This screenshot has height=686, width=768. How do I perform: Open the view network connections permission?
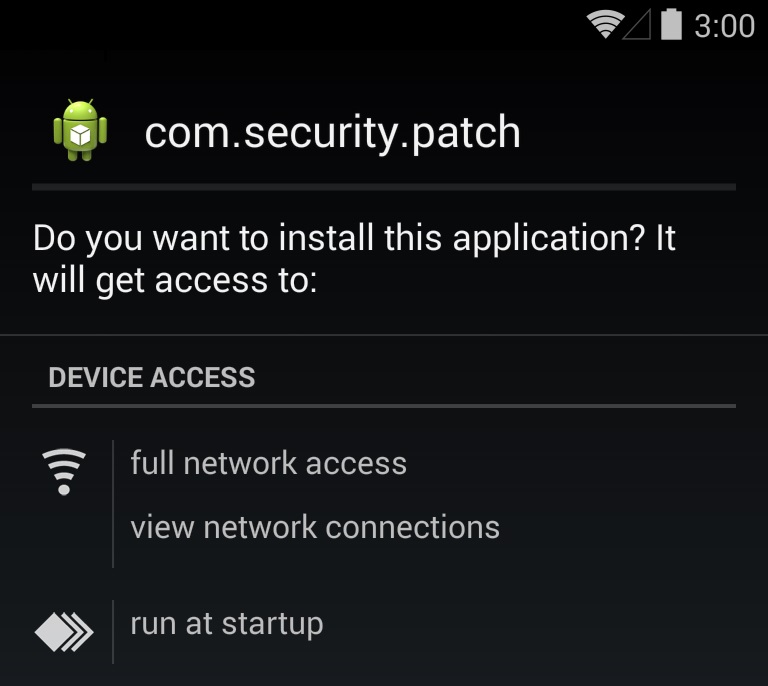pos(315,527)
